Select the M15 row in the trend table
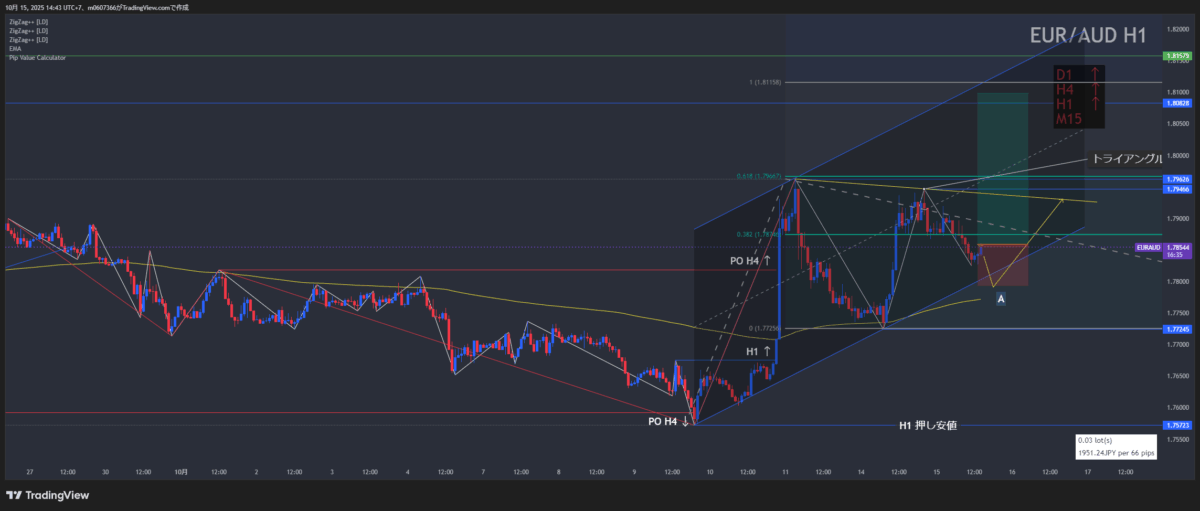 [x=1069, y=120]
